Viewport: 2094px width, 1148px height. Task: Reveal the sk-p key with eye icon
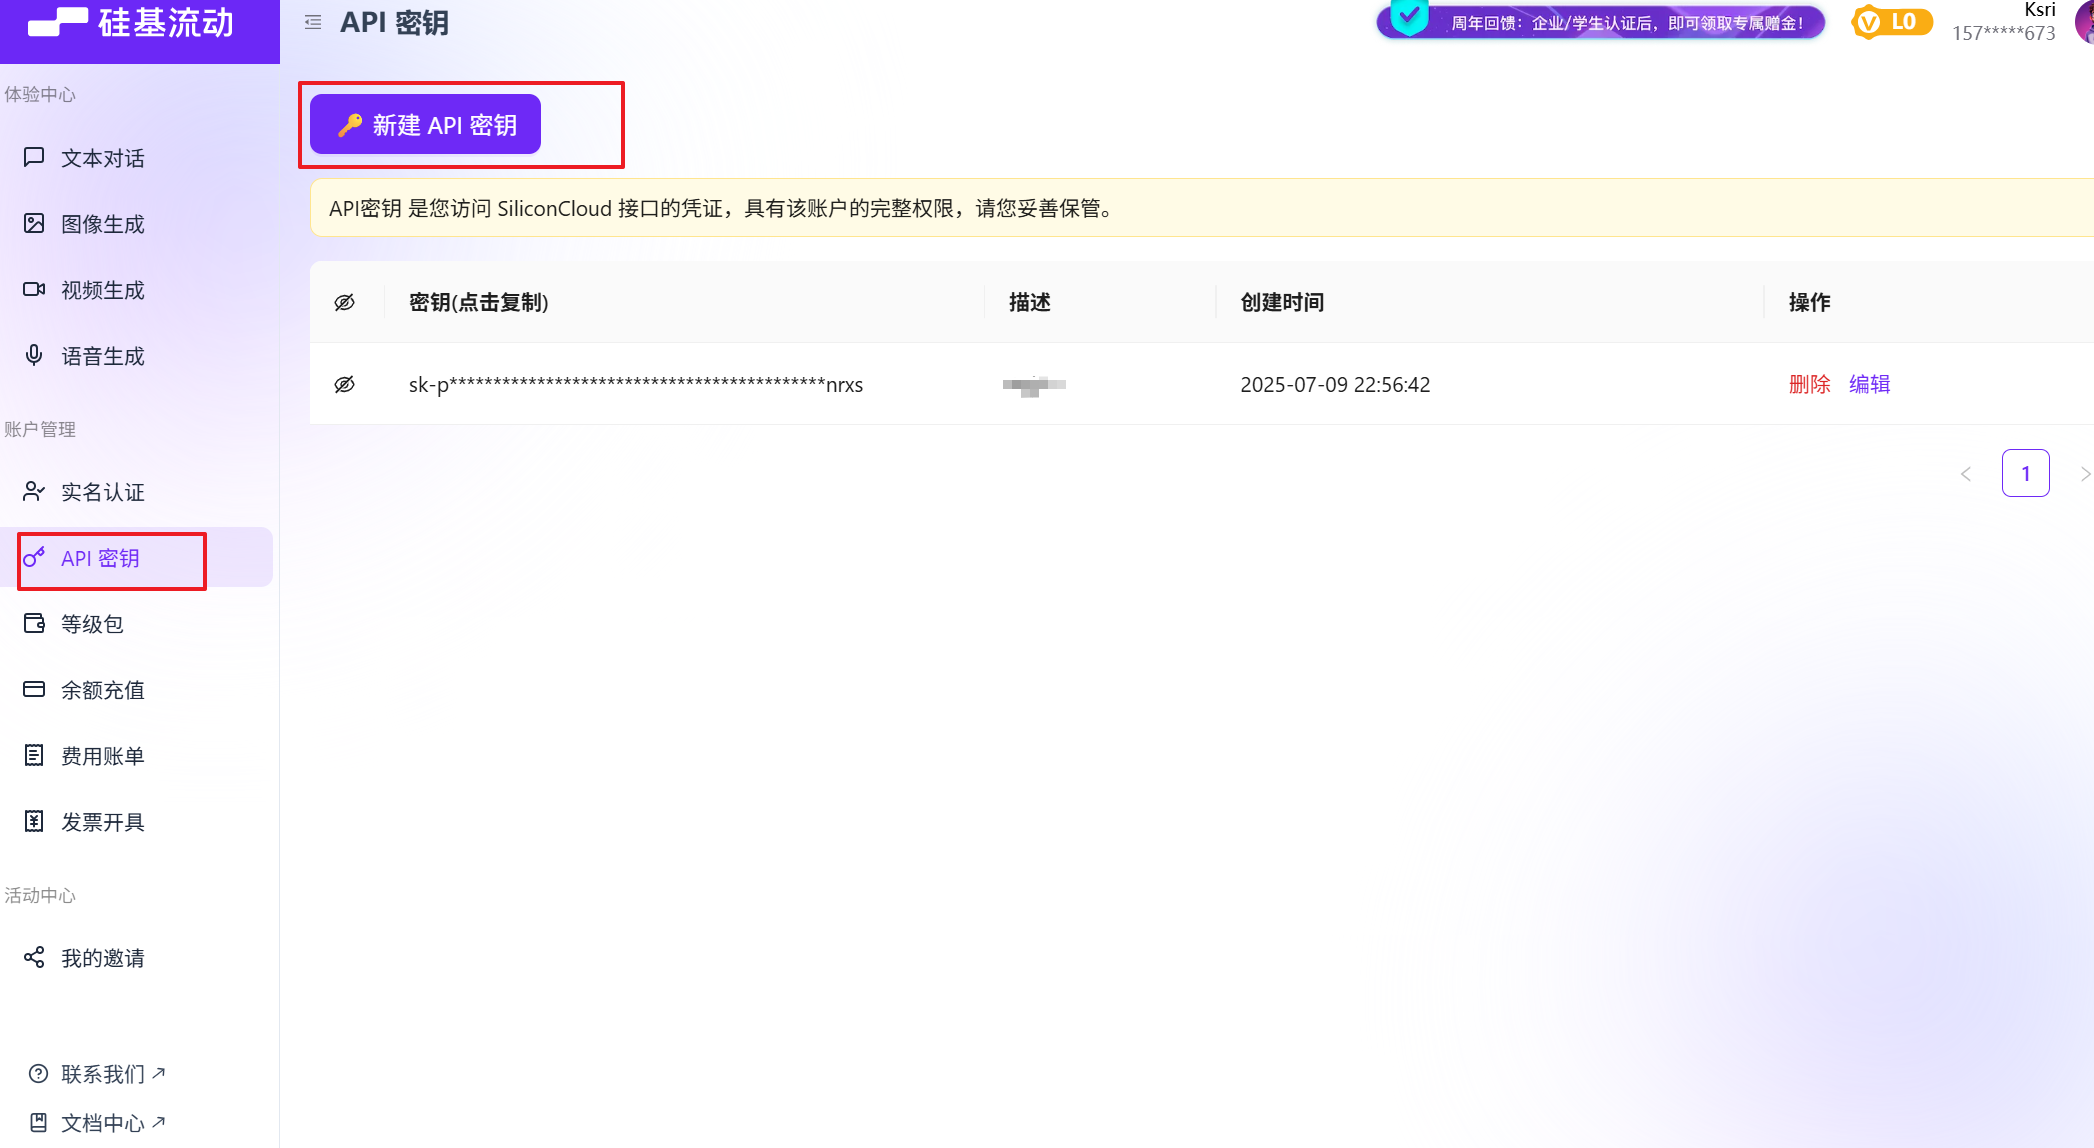[345, 384]
